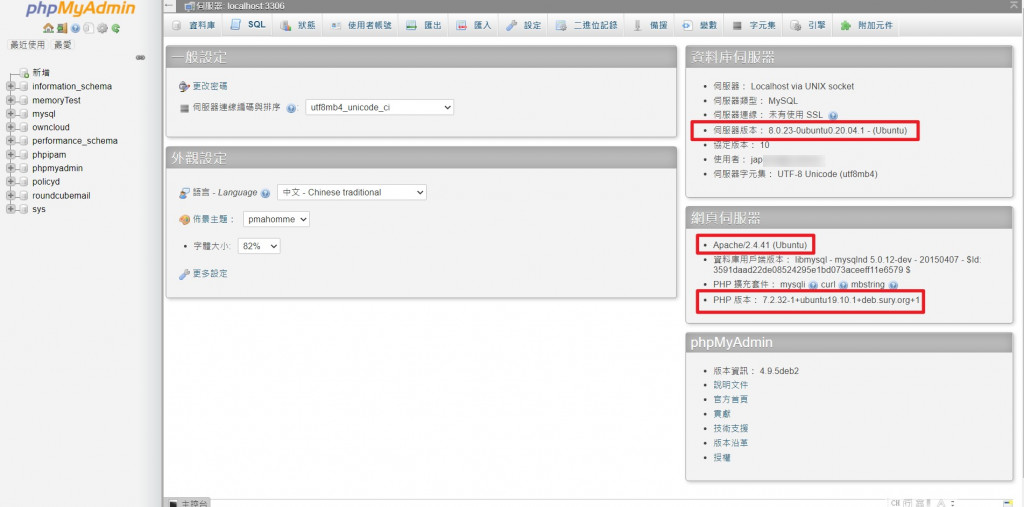The height and width of the screenshot is (507, 1024).
Task: Expand the phpmyadmin database node
Action: pos(10,168)
